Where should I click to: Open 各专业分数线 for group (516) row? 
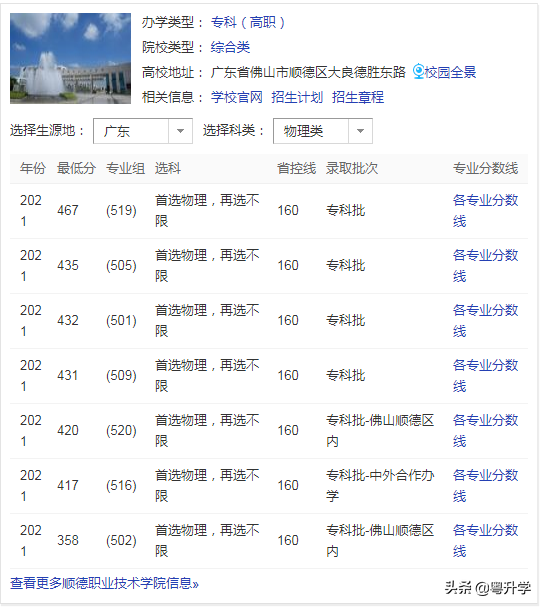pos(485,485)
